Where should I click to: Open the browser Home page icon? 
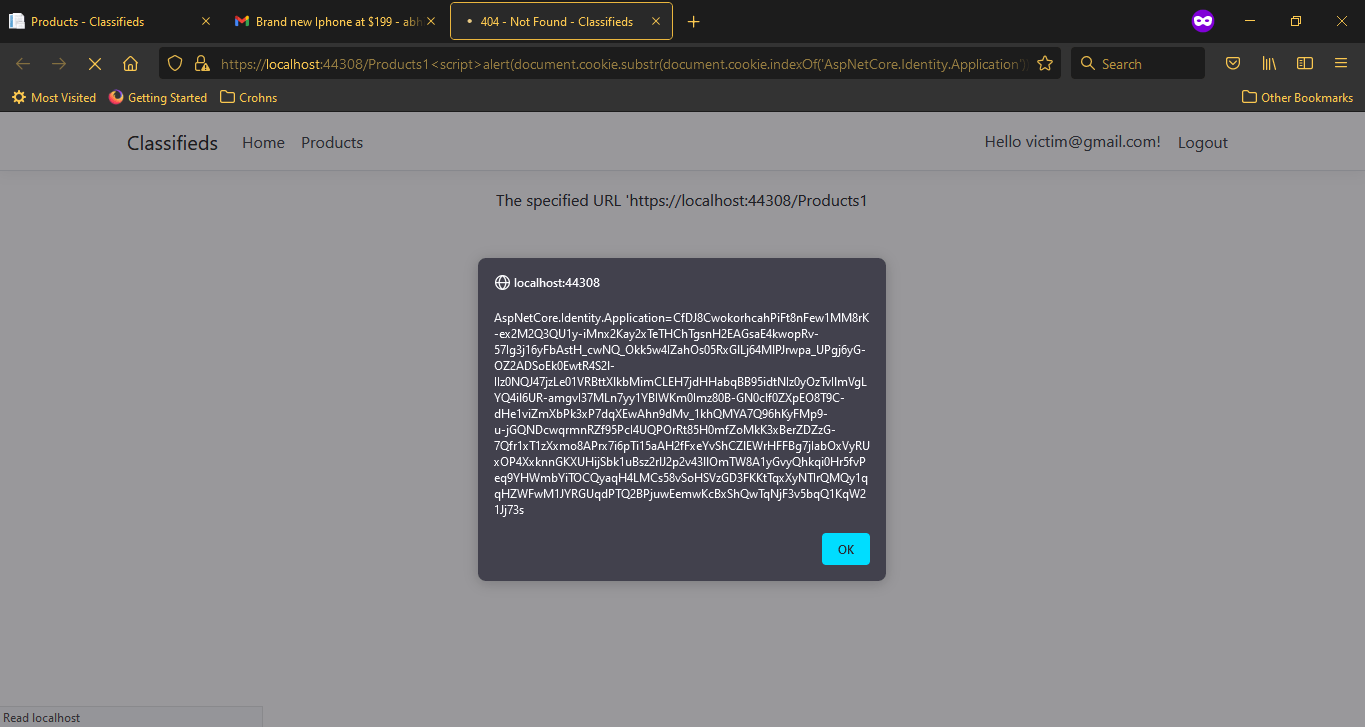pyautogui.click(x=130, y=63)
